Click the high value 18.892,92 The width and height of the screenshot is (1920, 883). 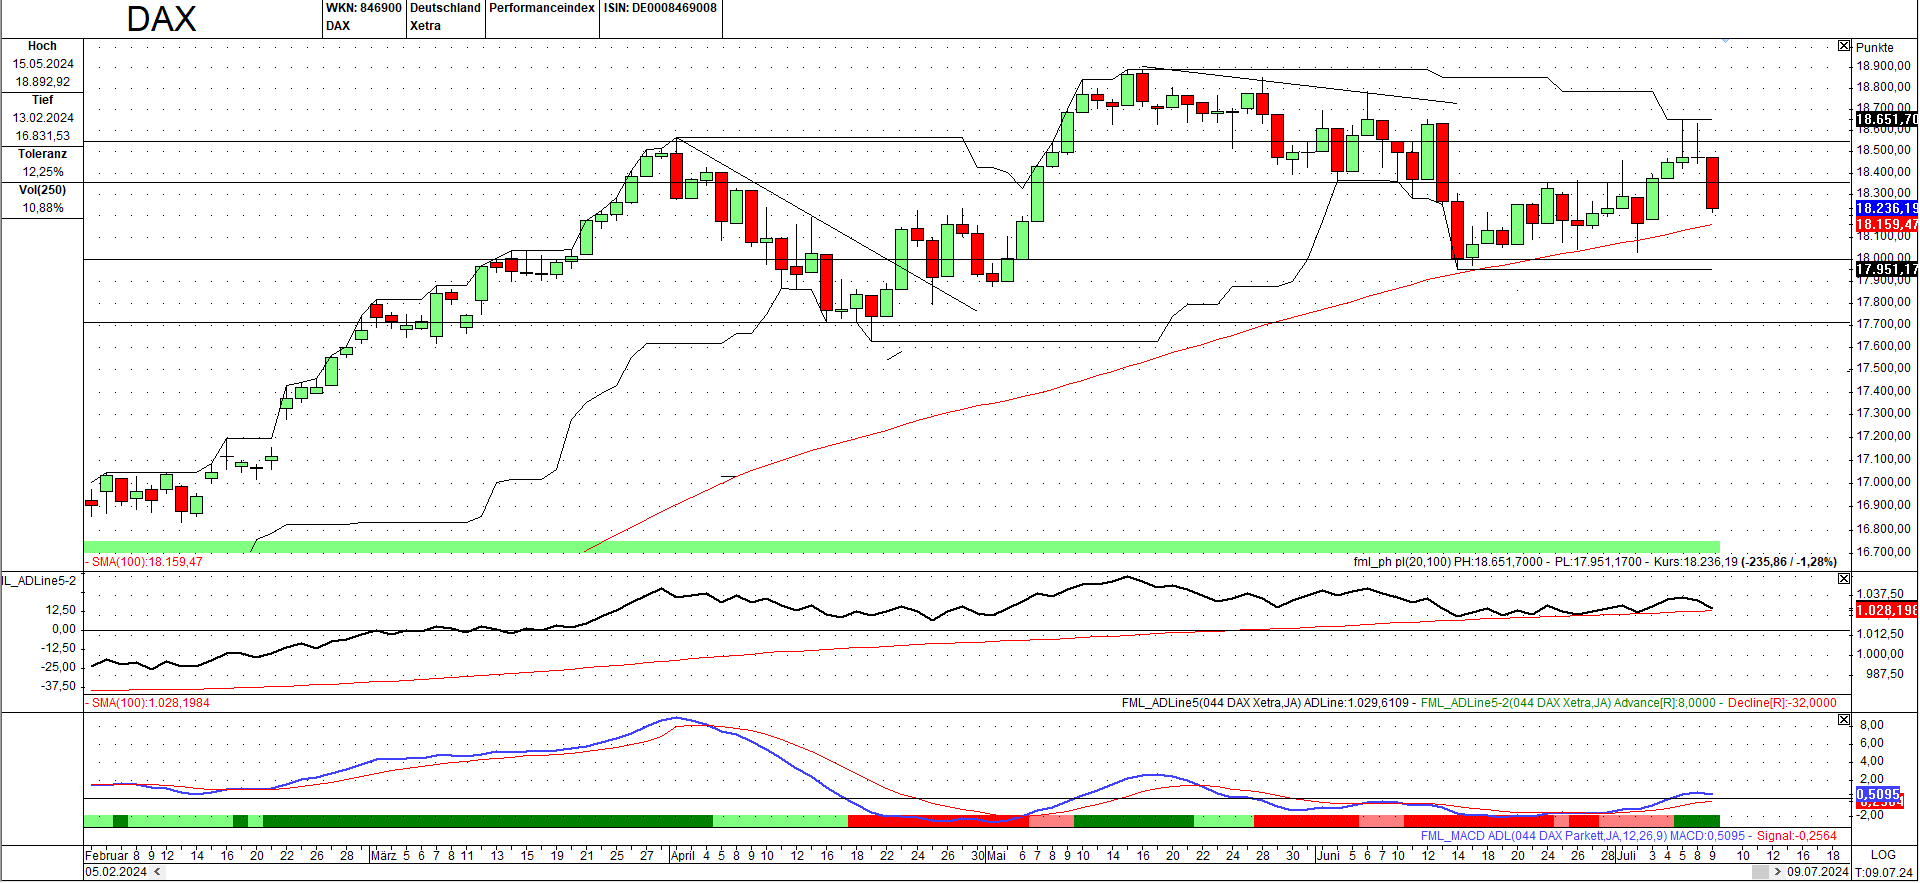click(x=43, y=82)
